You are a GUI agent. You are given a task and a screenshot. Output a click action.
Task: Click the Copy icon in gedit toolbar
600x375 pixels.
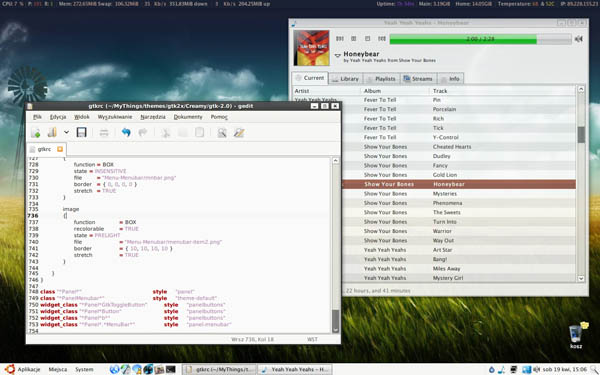click(x=183, y=133)
